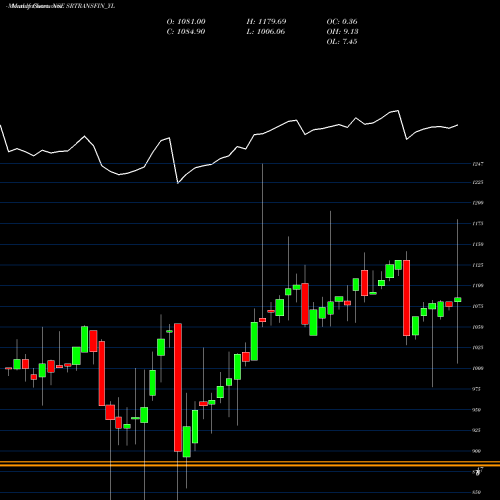Click the 1200 price axis label

point(478,203)
